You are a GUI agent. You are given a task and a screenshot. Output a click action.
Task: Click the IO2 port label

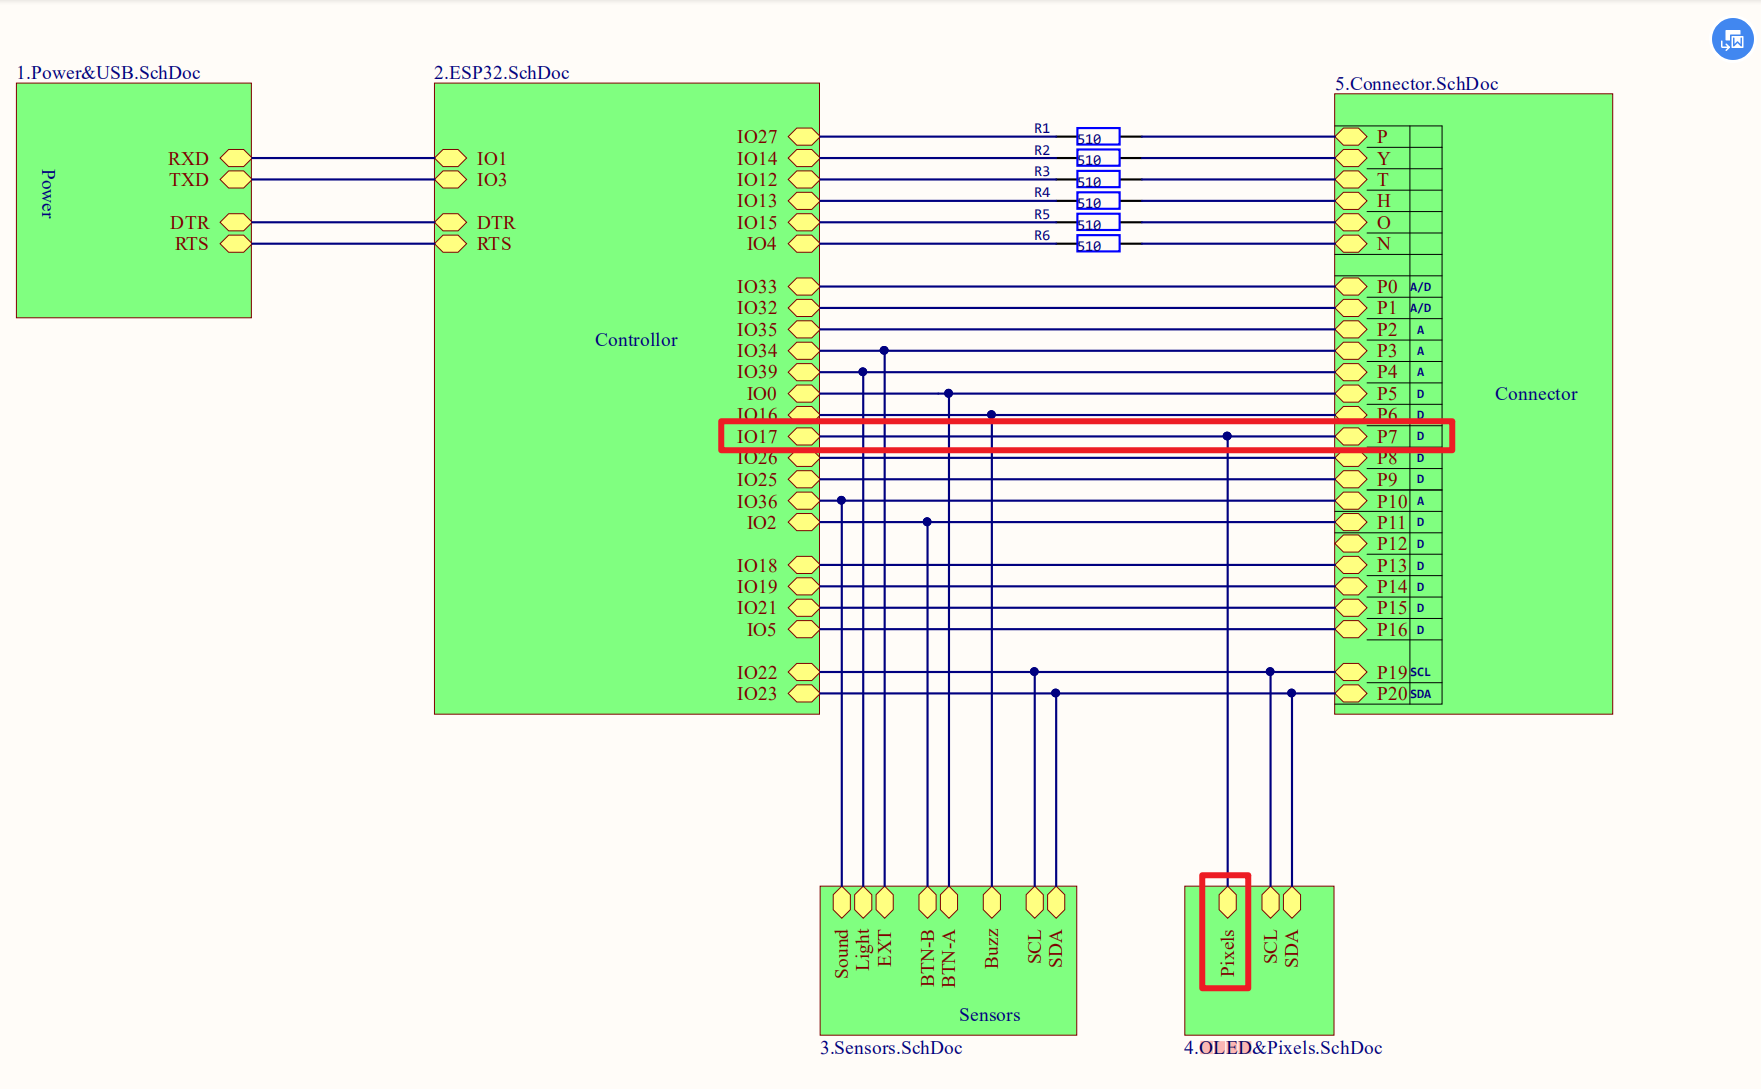click(761, 522)
